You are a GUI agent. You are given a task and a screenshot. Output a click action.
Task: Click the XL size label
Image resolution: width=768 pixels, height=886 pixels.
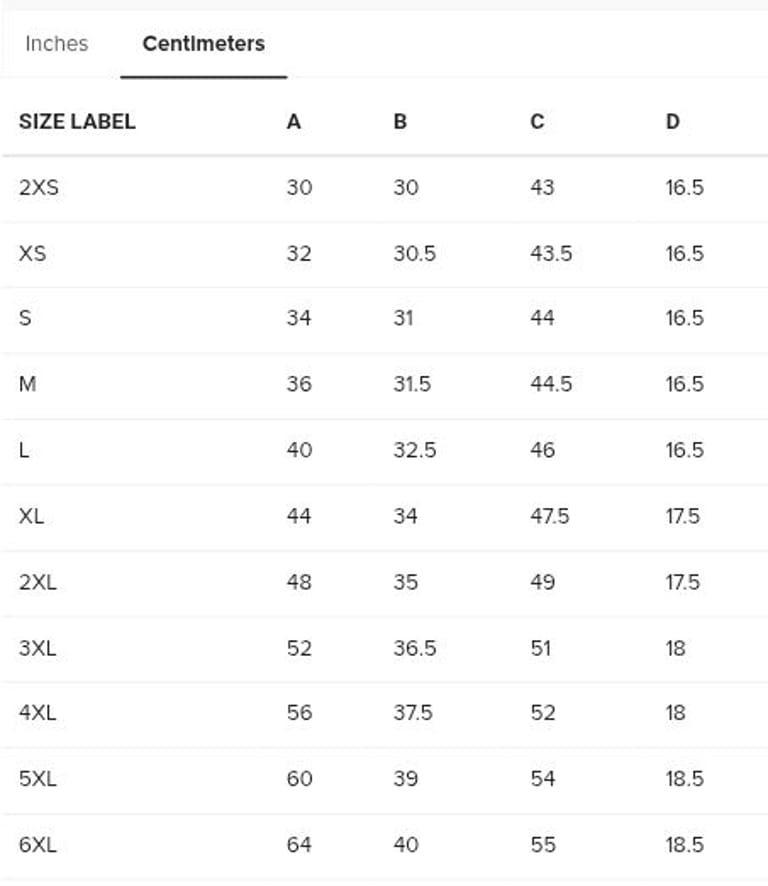coord(31,516)
